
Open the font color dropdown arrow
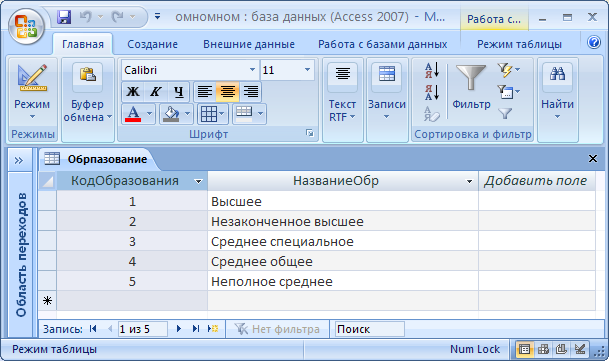click(x=150, y=114)
